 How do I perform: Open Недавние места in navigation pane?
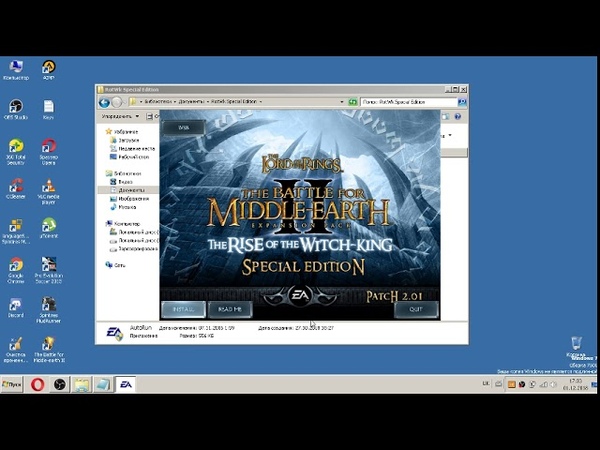[x=132, y=148]
